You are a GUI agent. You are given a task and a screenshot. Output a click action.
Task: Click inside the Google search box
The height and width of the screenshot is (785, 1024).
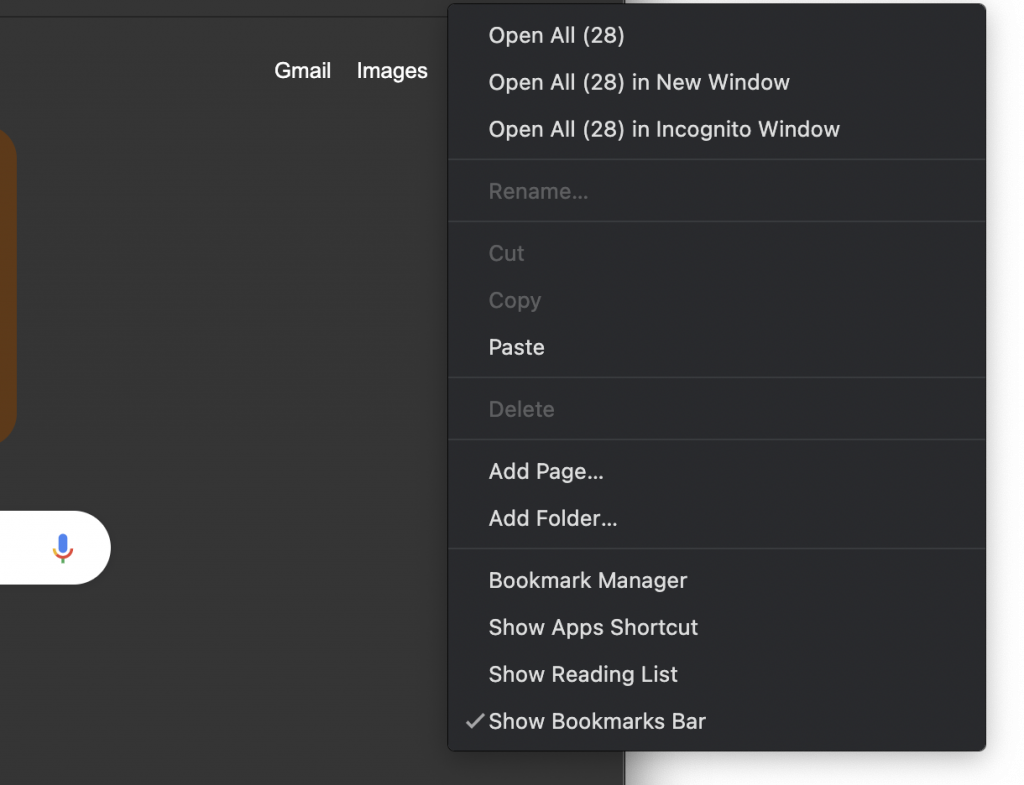(x=20, y=548)
